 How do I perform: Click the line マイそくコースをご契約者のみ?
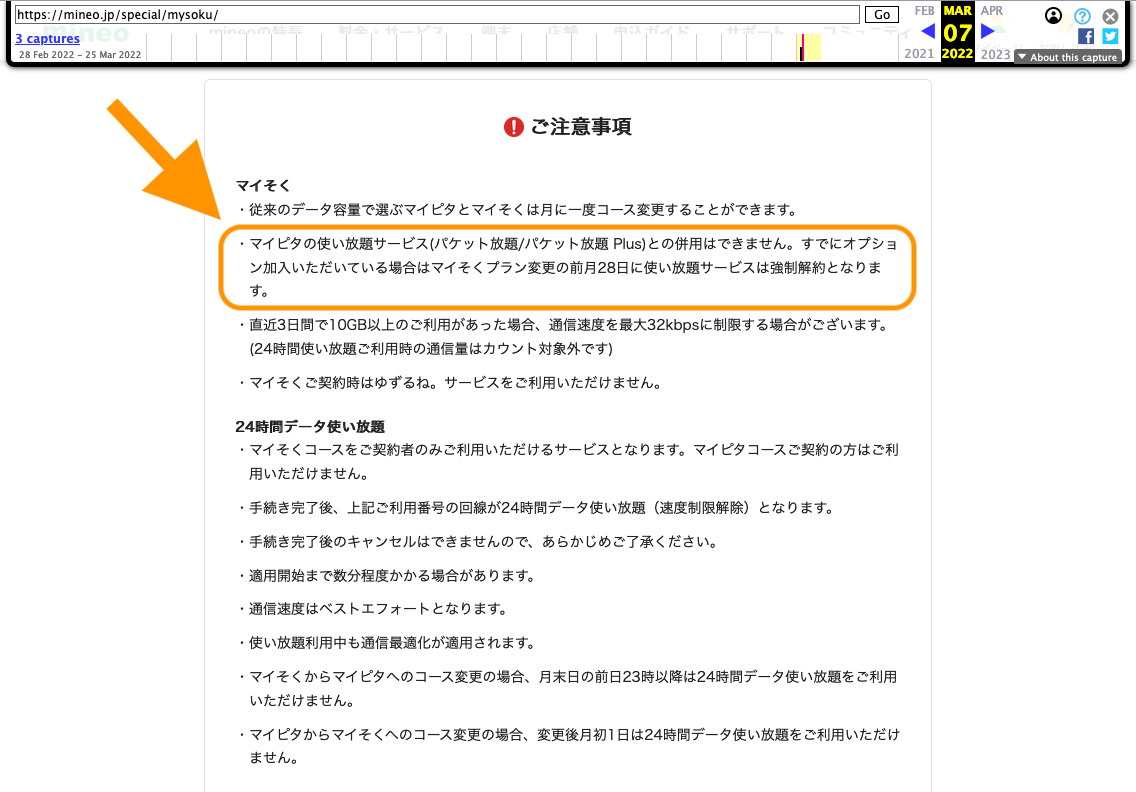click(568, 462)
